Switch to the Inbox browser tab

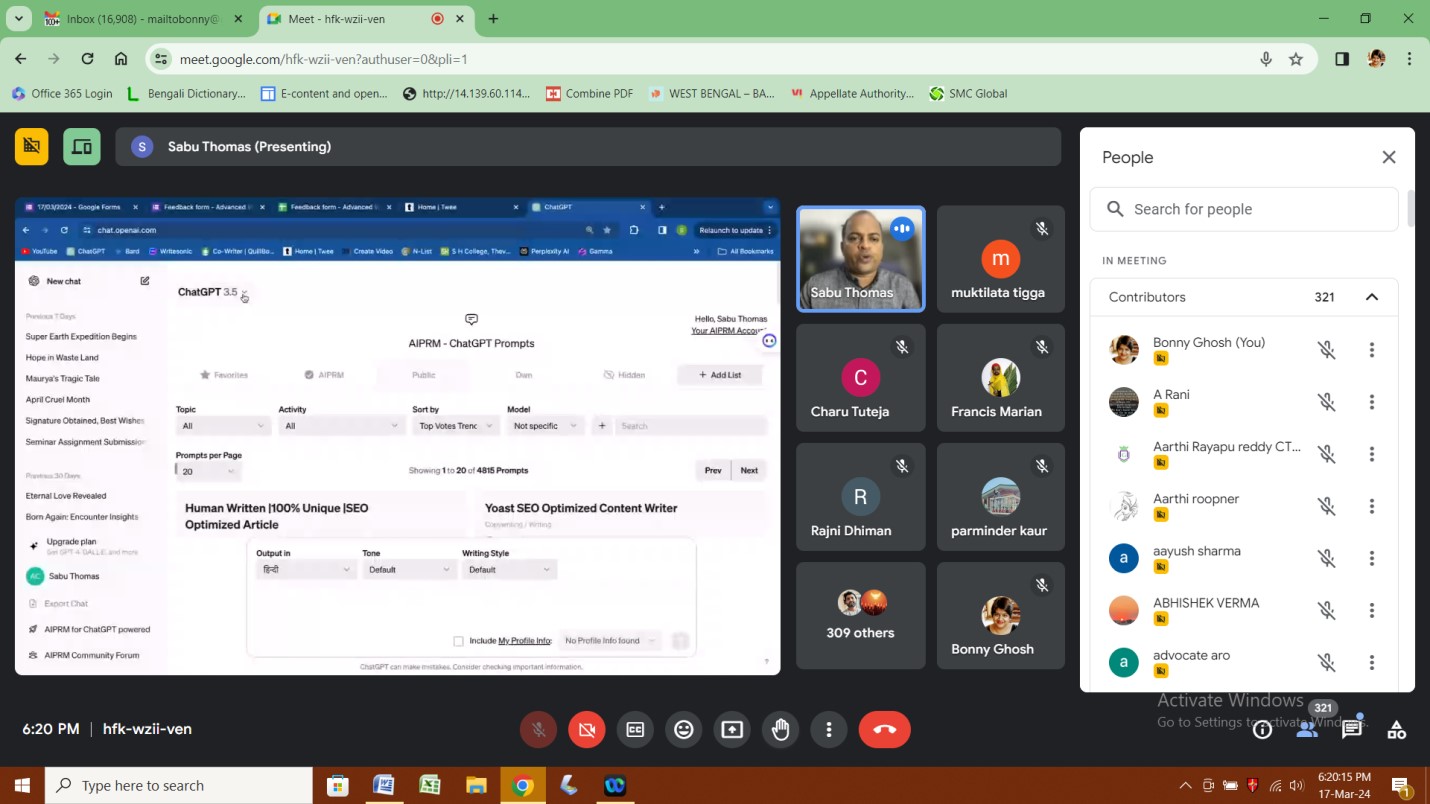click(138, 19)
